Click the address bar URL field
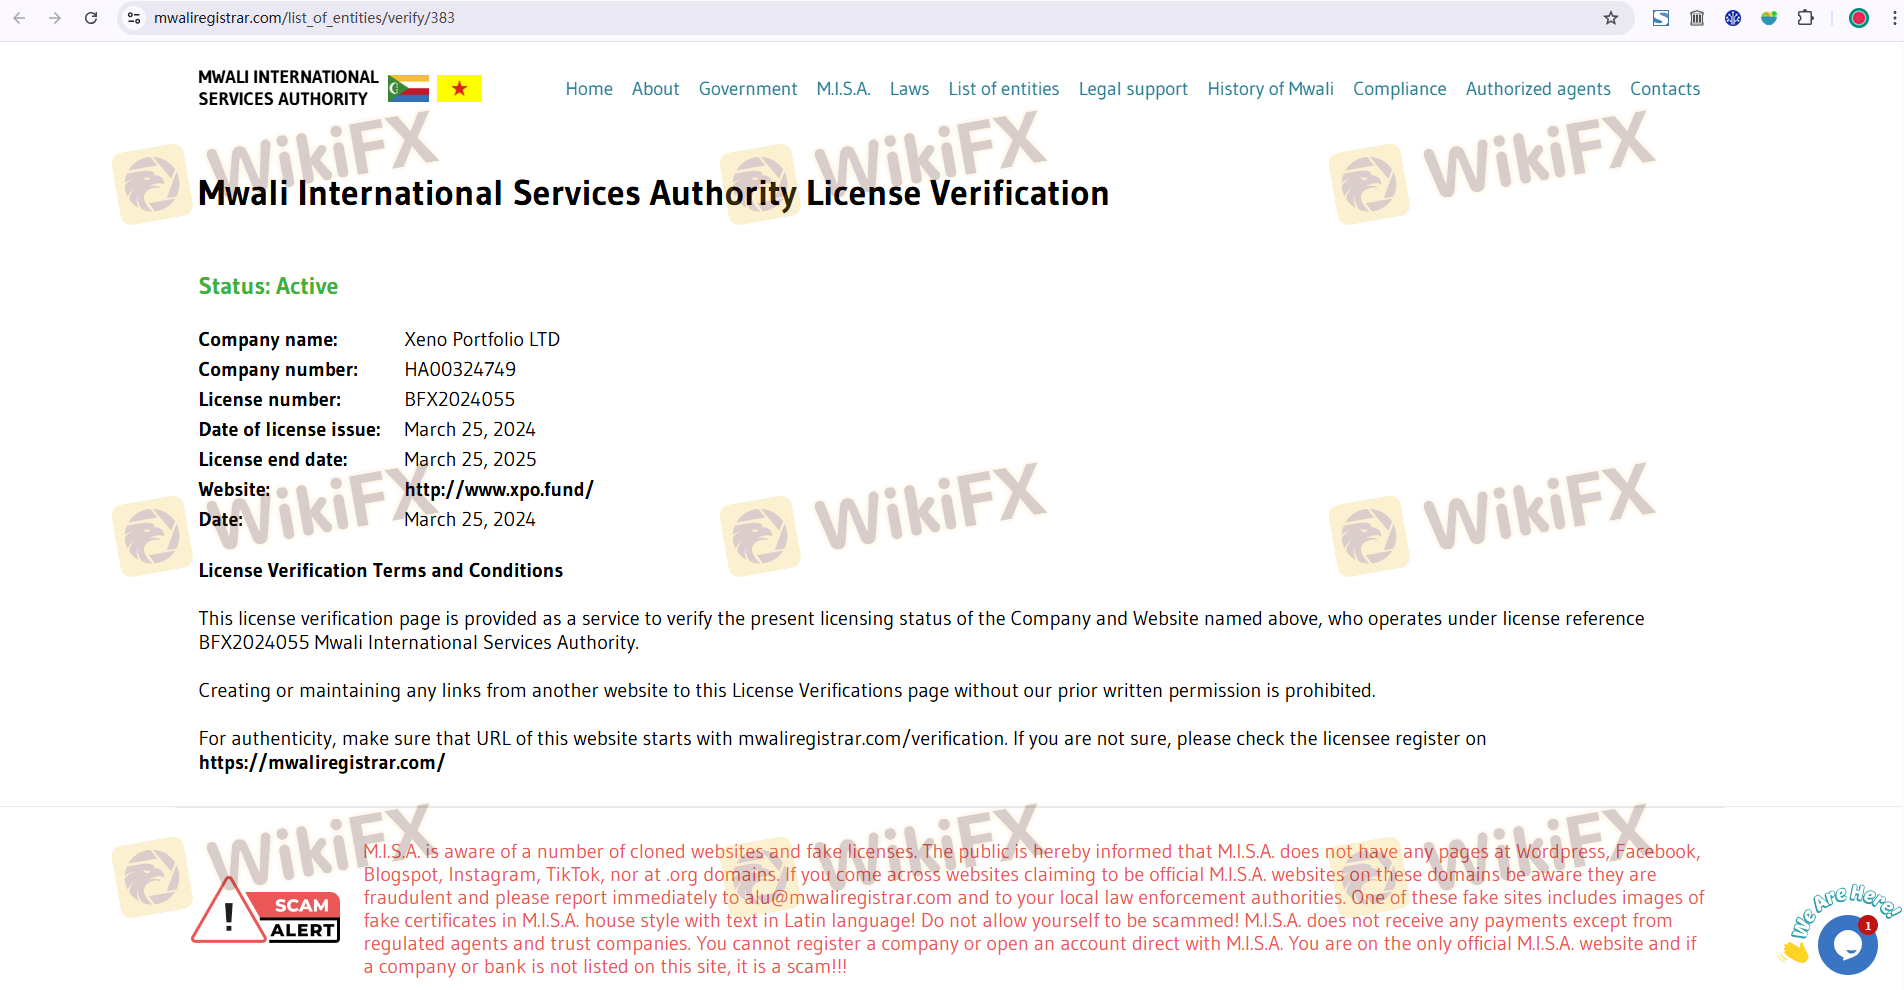 (800, 18)
